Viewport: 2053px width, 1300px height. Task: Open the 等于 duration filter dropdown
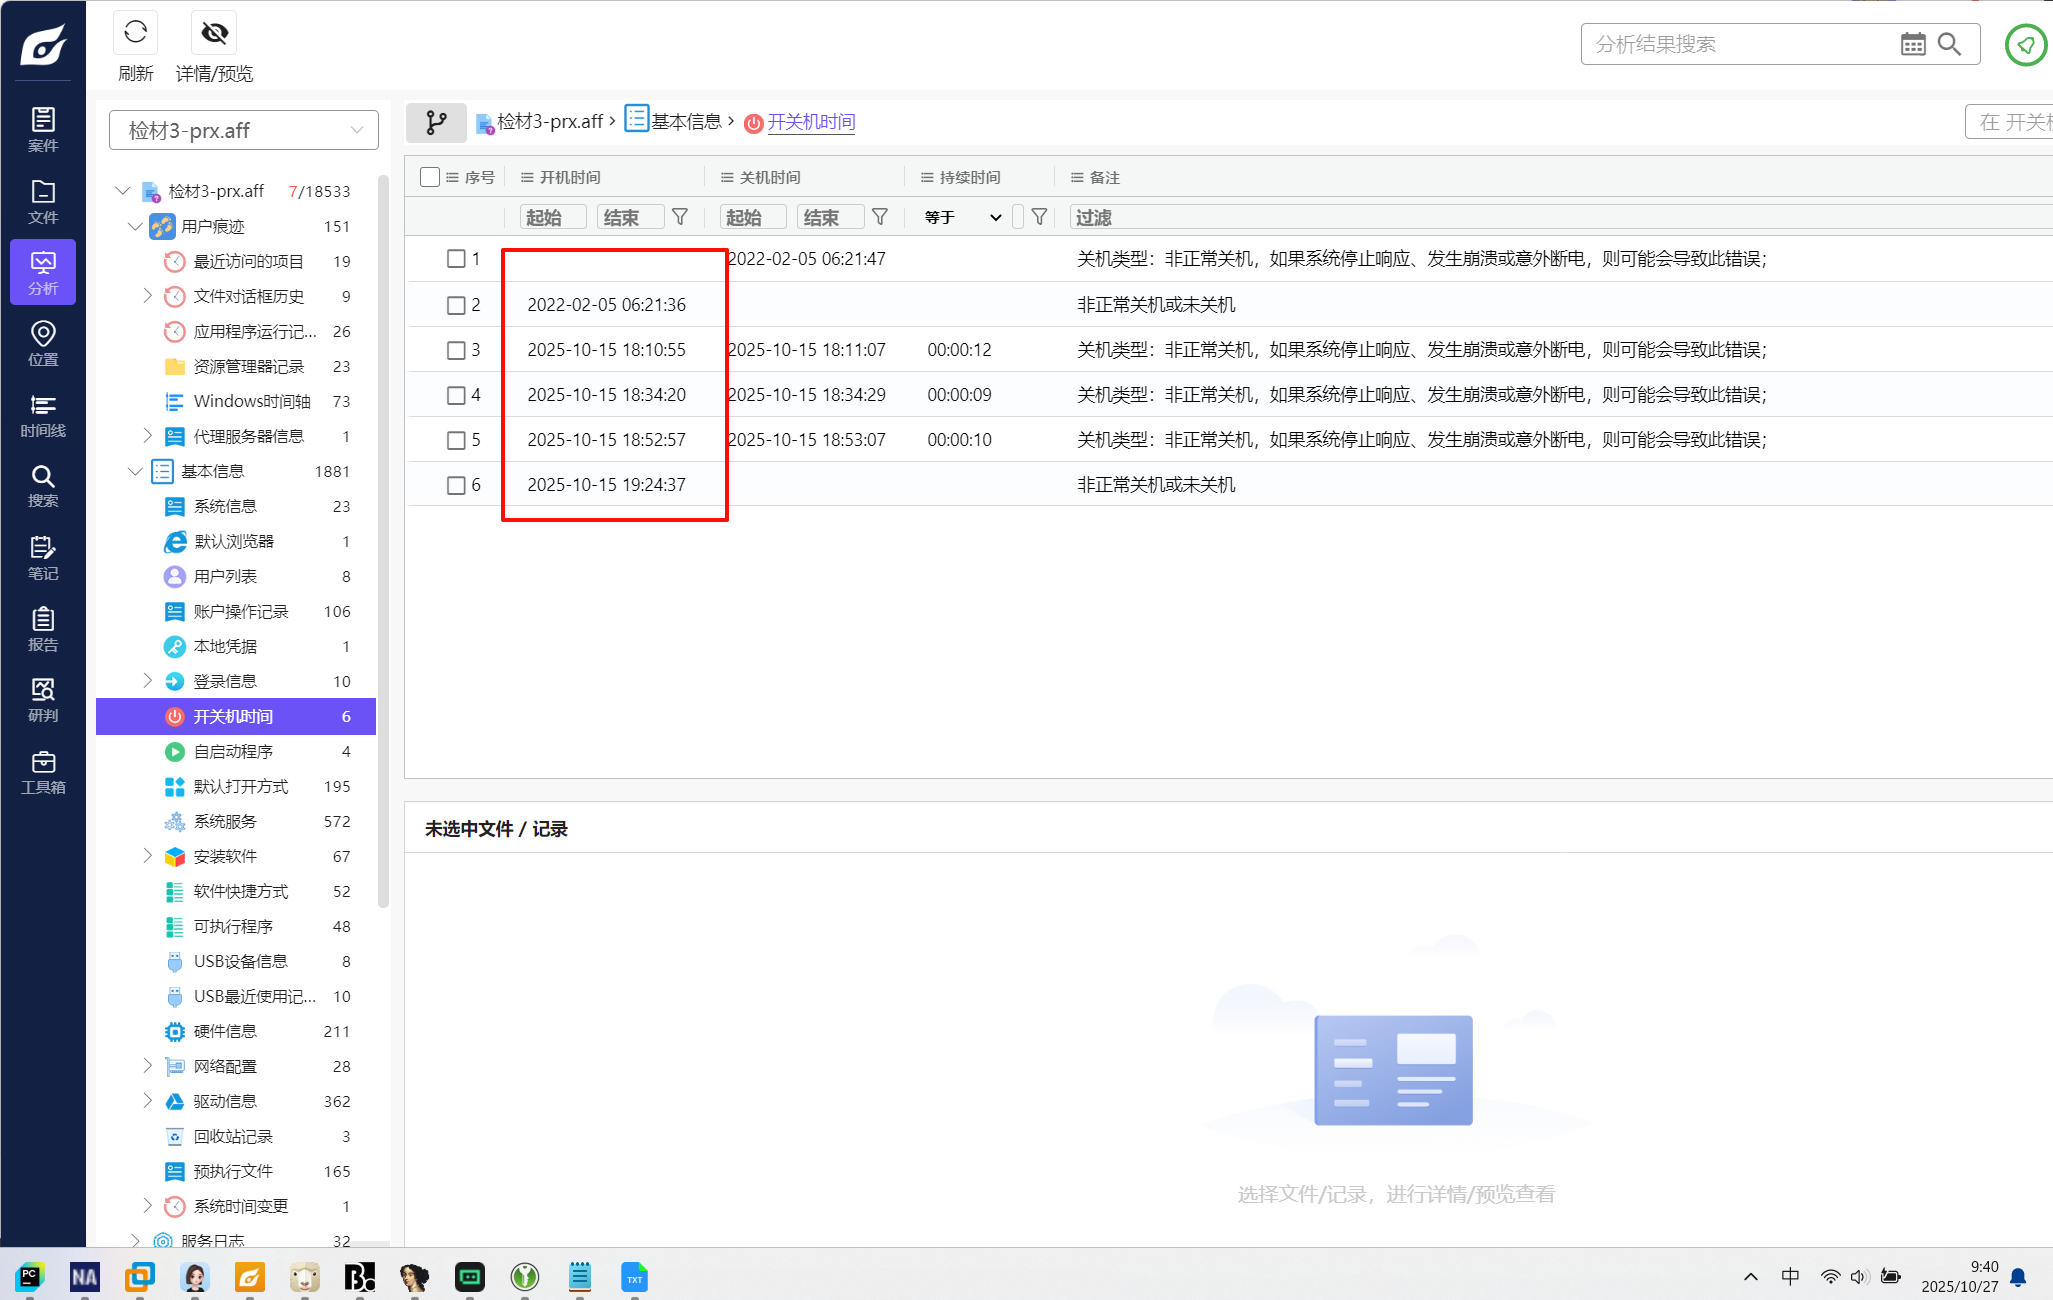coord(961,217)
